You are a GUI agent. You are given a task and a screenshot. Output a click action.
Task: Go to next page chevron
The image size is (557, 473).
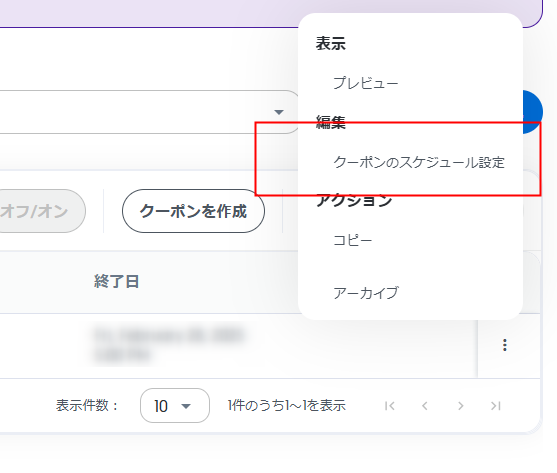pyautogui.click(x=461, y=406)
